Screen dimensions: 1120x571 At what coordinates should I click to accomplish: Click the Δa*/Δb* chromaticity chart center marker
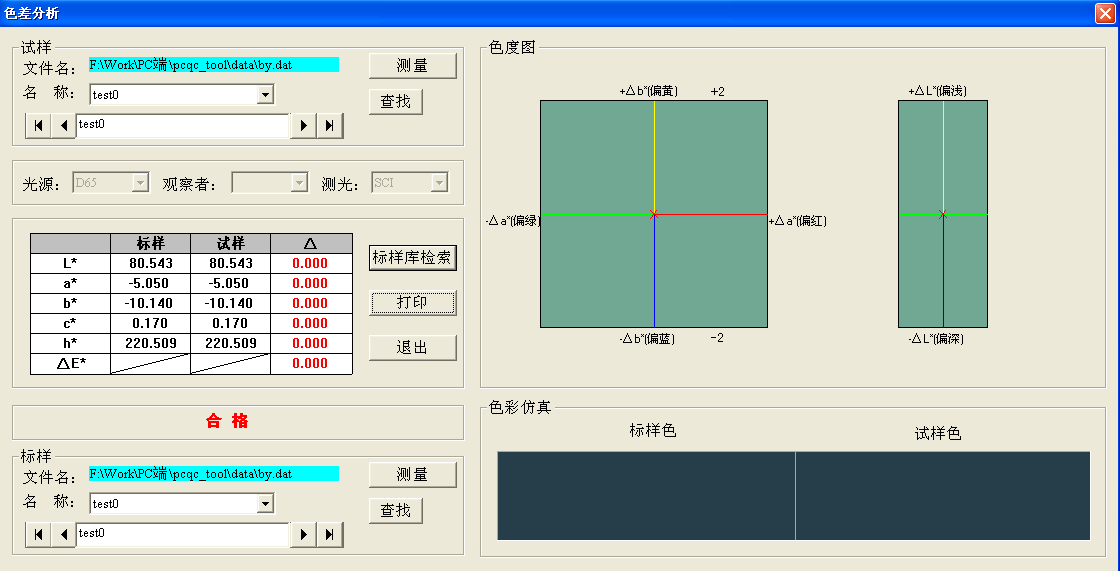(654, 214)
